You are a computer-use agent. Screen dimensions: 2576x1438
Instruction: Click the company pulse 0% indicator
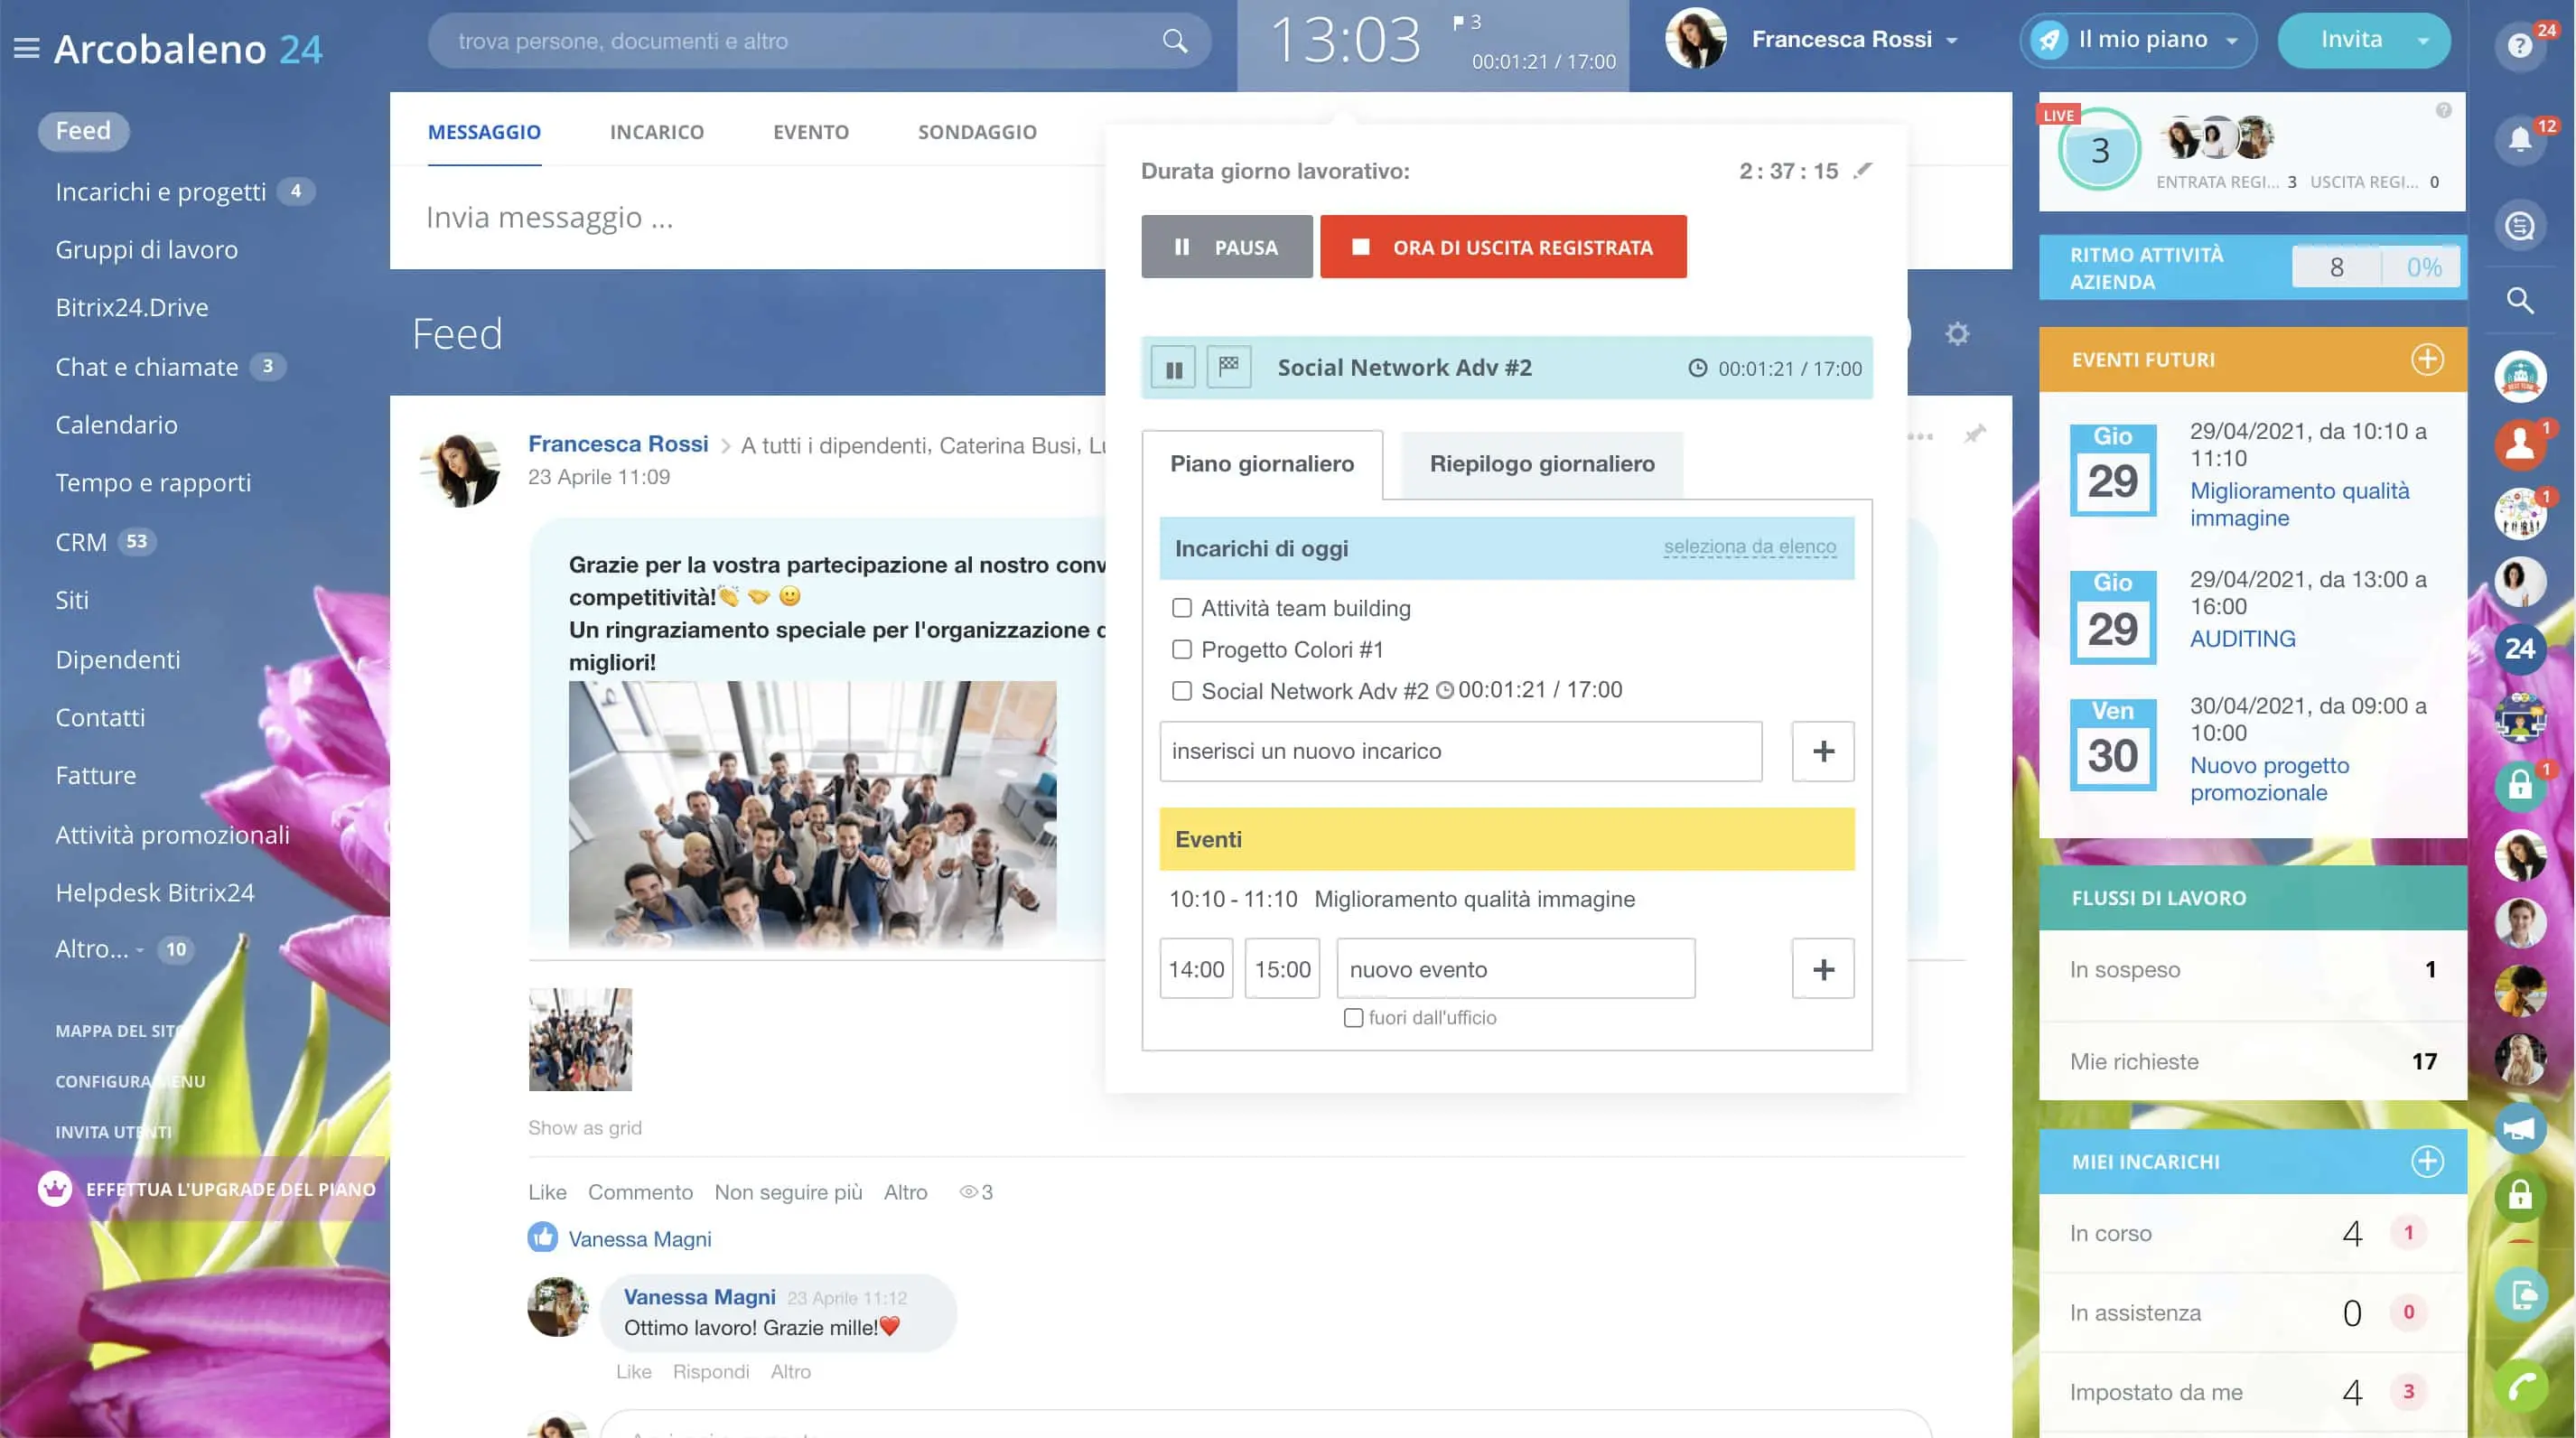[x=2423, y=267]
